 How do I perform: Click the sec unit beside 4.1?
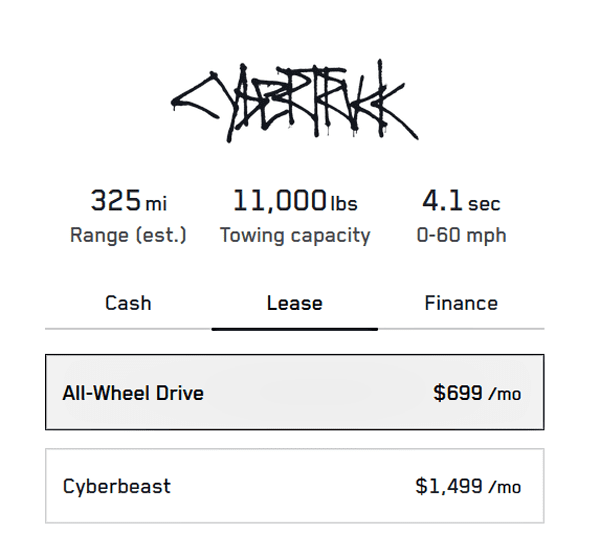point(484,204)
